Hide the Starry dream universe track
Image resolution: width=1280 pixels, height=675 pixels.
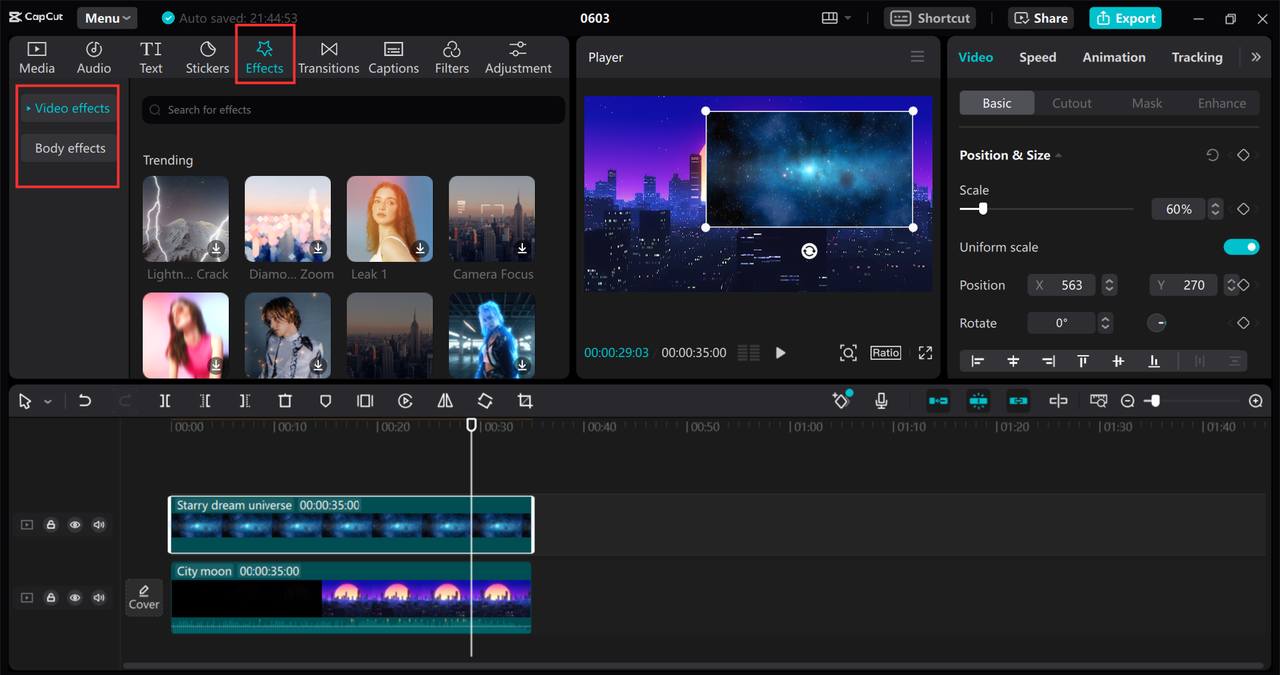coord(75,525)
